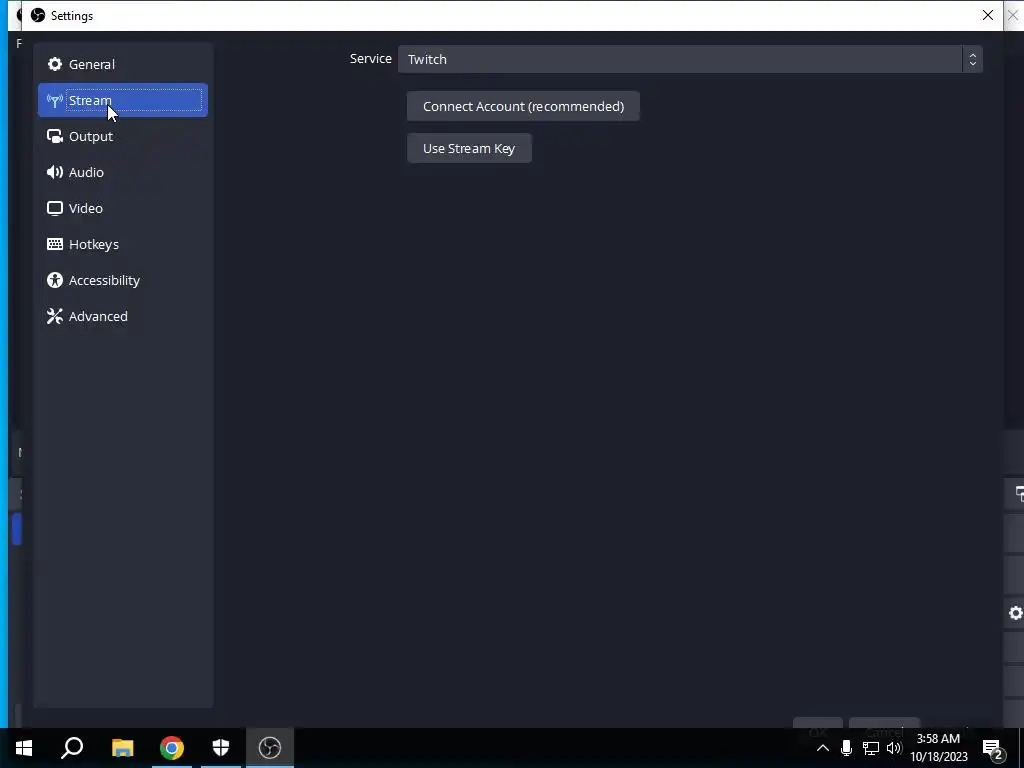Switch to the Audio settings section

[x=123, y=172]
